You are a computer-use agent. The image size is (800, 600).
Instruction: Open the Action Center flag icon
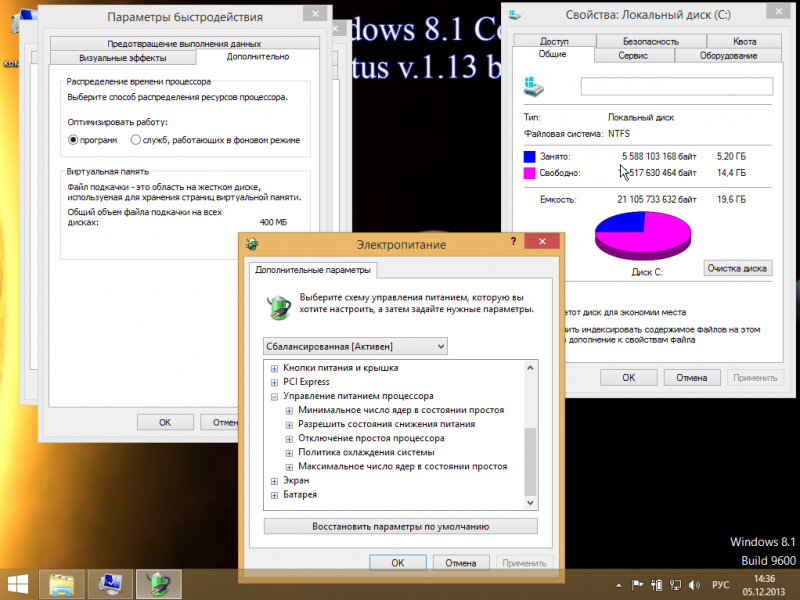point(637,585)
